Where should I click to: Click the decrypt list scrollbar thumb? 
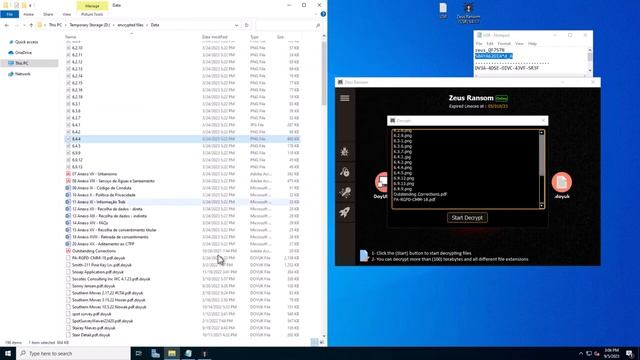pyautogui.click(x=542, y=156)
